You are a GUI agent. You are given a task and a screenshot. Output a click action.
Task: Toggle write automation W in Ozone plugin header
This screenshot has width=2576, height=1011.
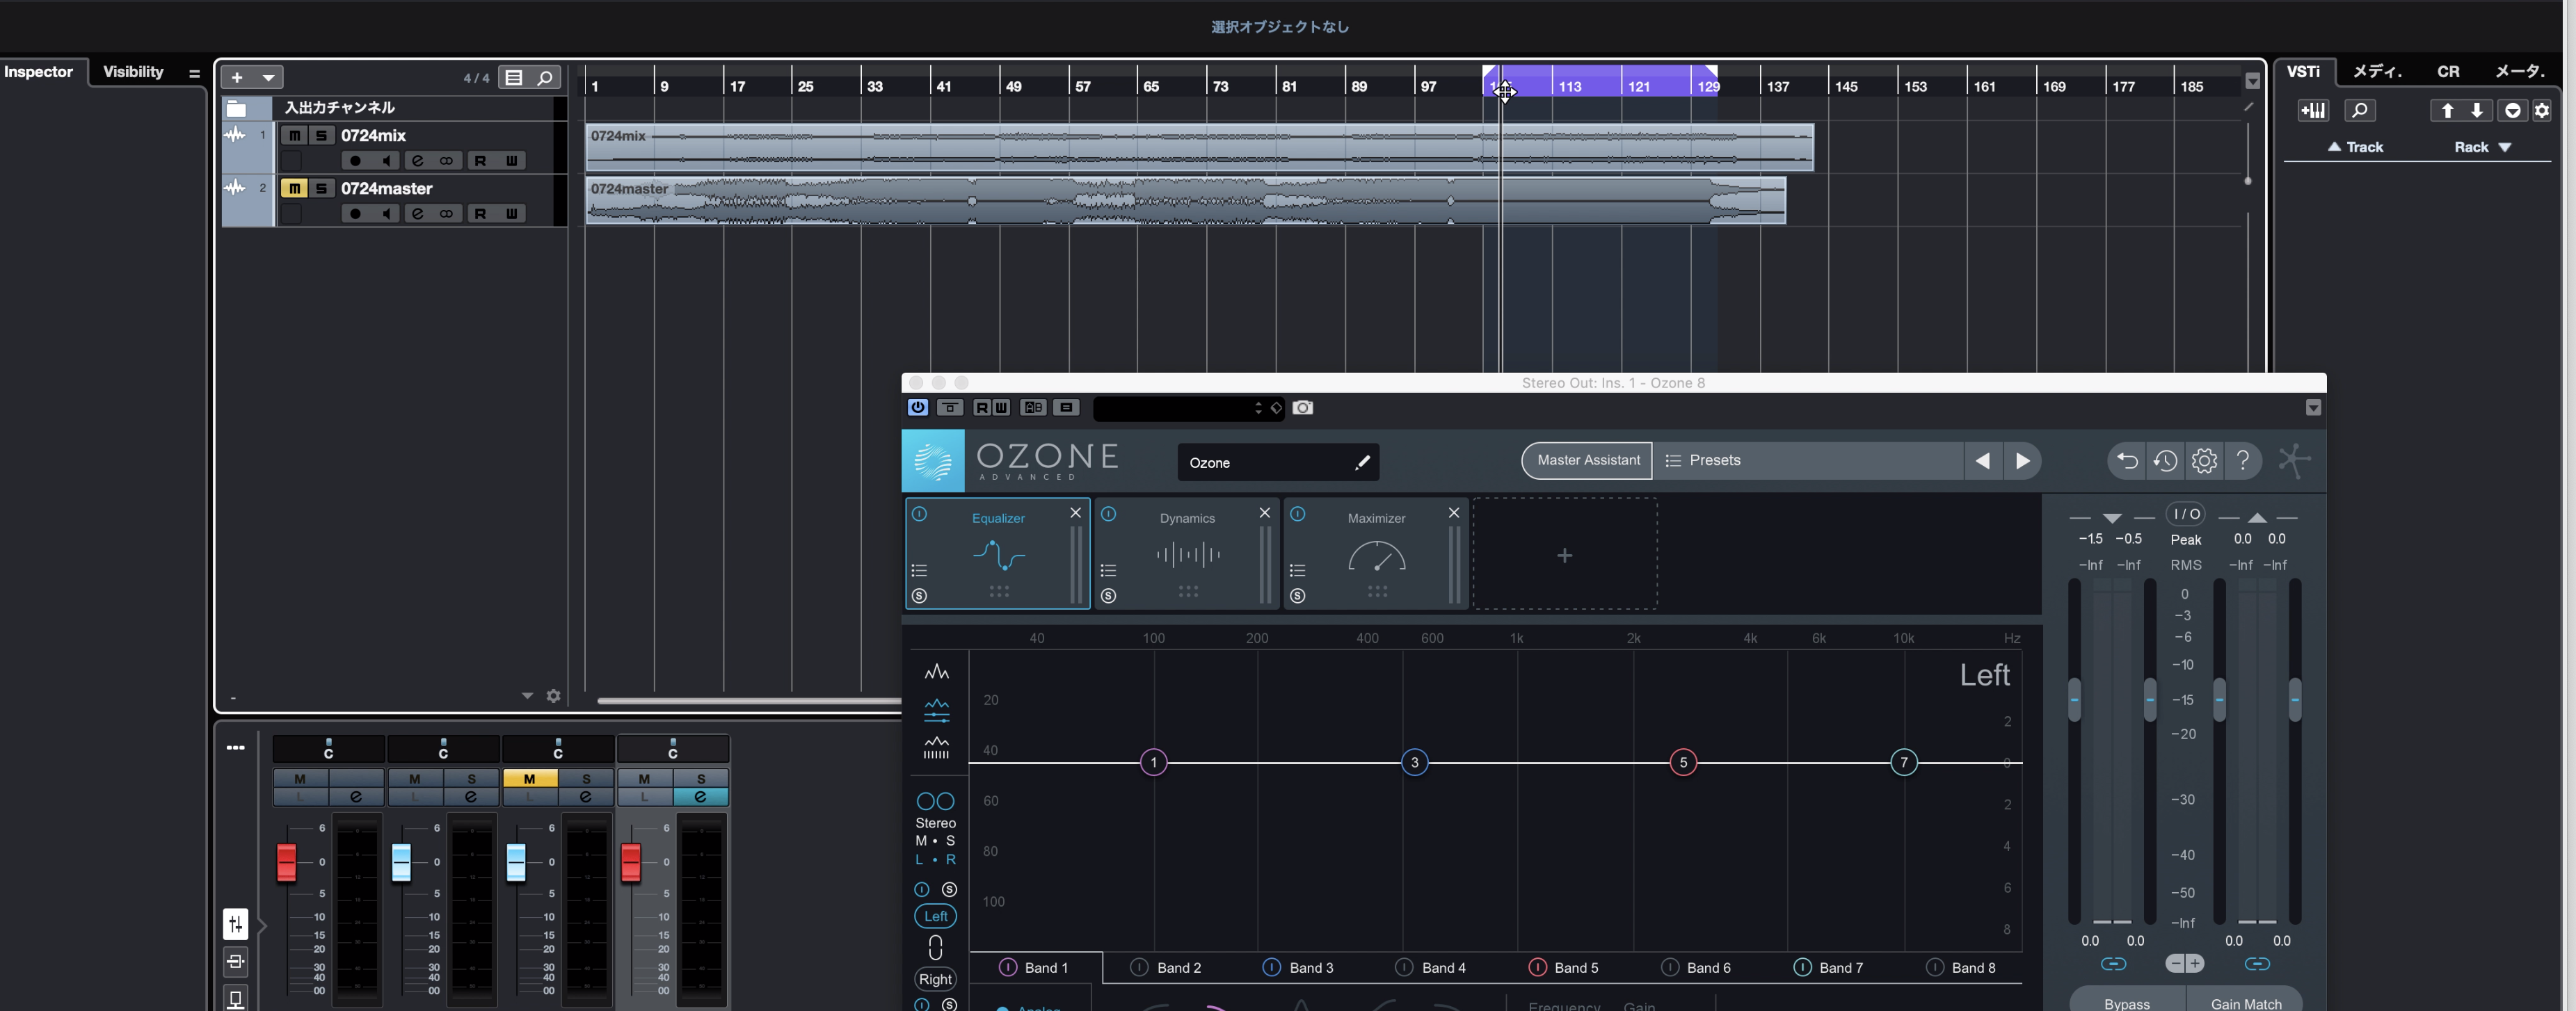1001,407
